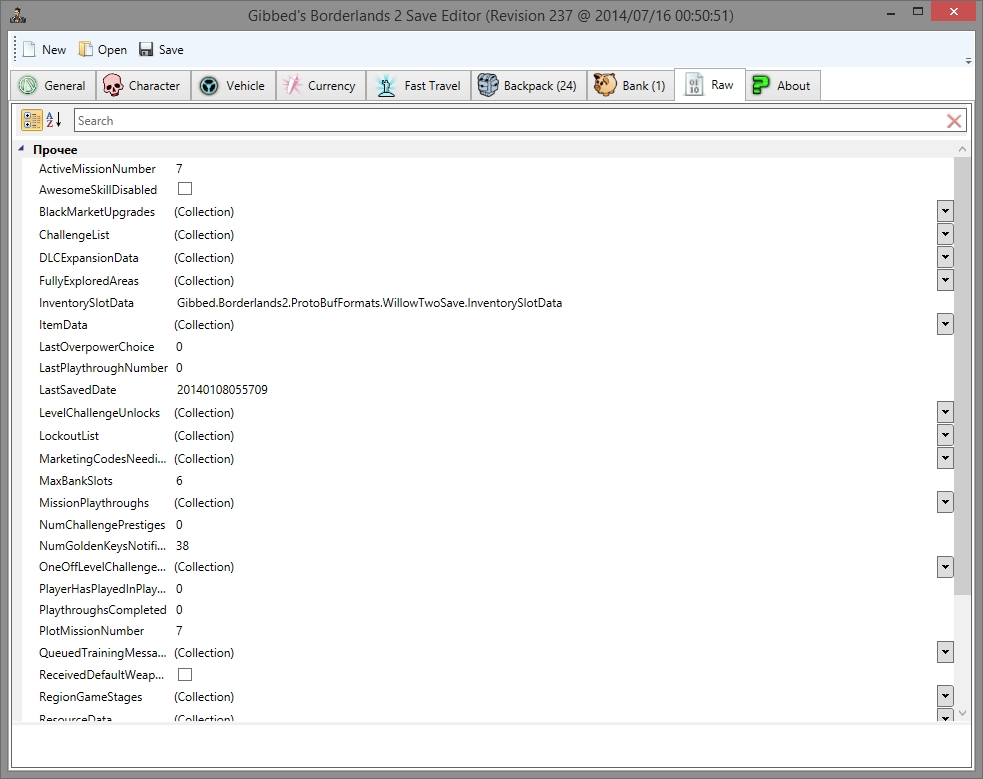Click the Save floppy disk icon

pos(146,50)
